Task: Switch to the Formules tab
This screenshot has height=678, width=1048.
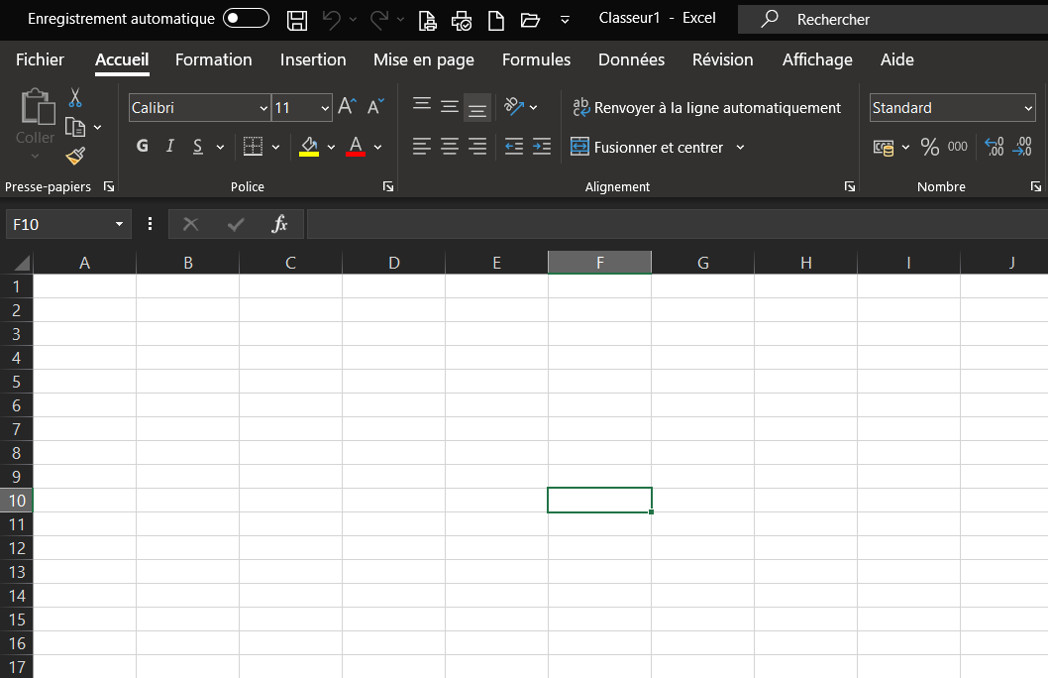Action: (x=536, y=60)
